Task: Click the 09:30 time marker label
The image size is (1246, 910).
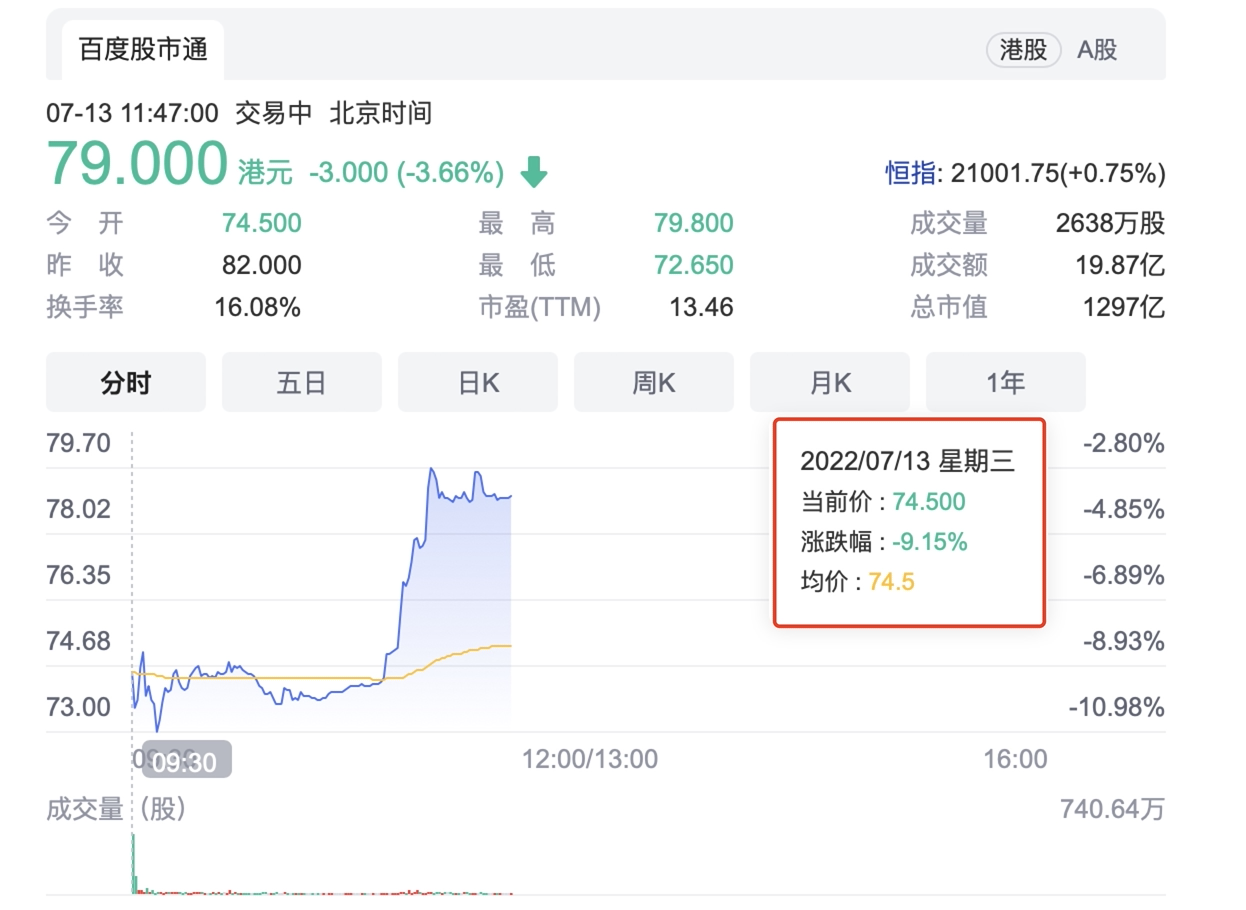Action: coord(186,759)
